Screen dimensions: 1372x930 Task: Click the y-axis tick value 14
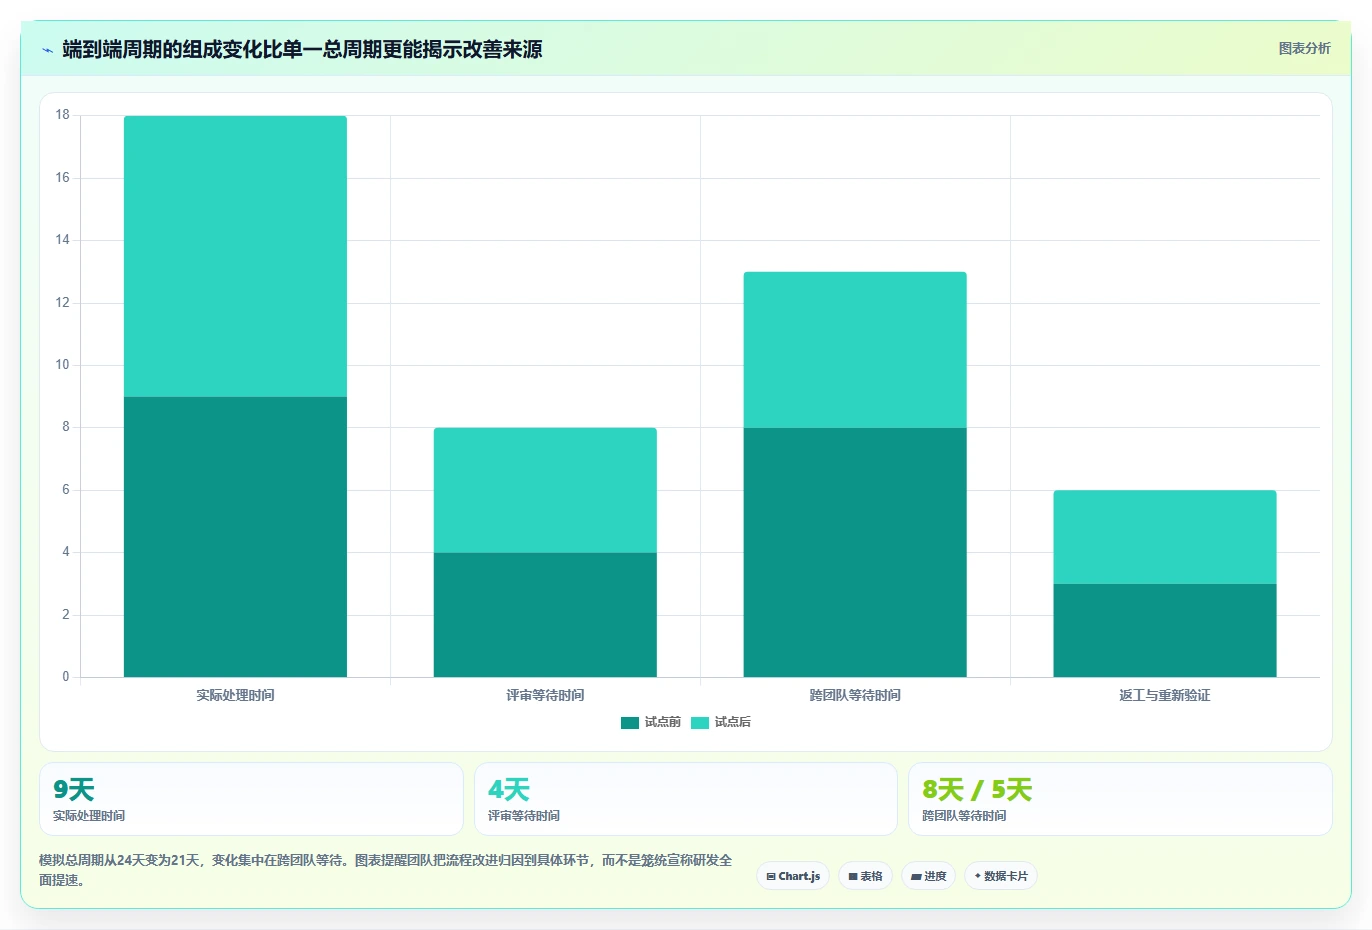[x=63, y=240]
